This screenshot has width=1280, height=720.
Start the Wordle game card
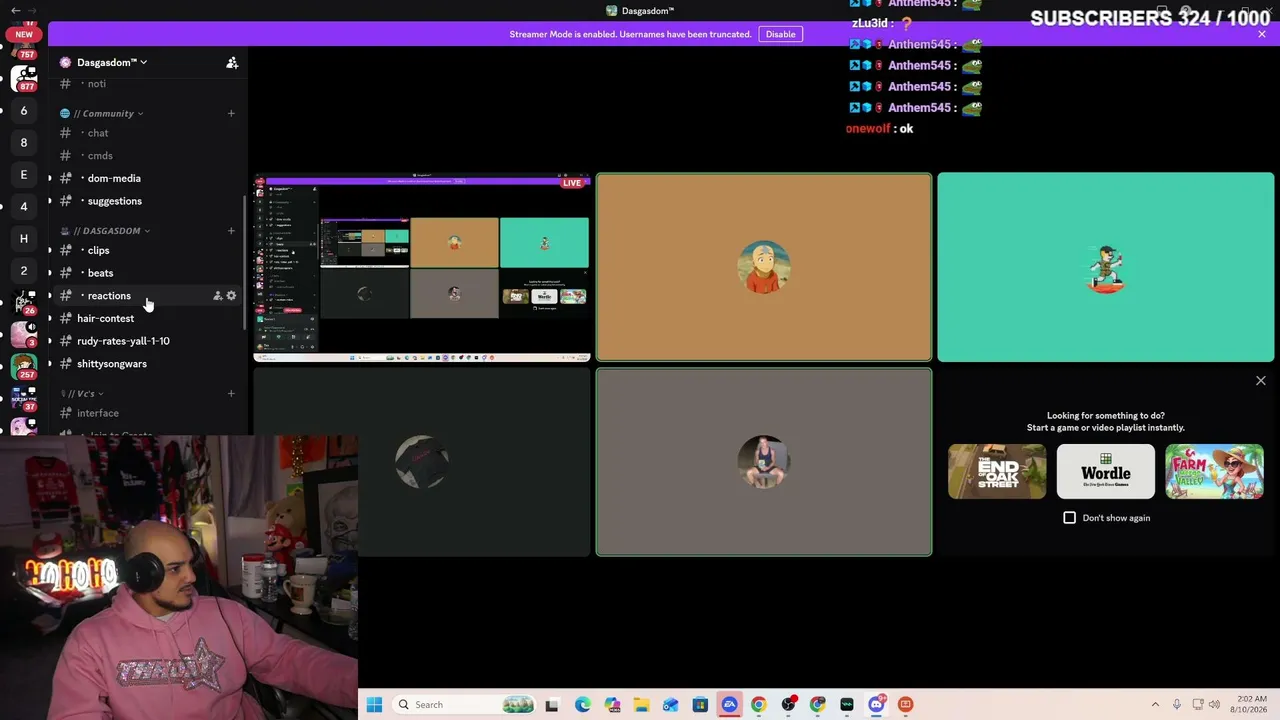coord(1106,472)
